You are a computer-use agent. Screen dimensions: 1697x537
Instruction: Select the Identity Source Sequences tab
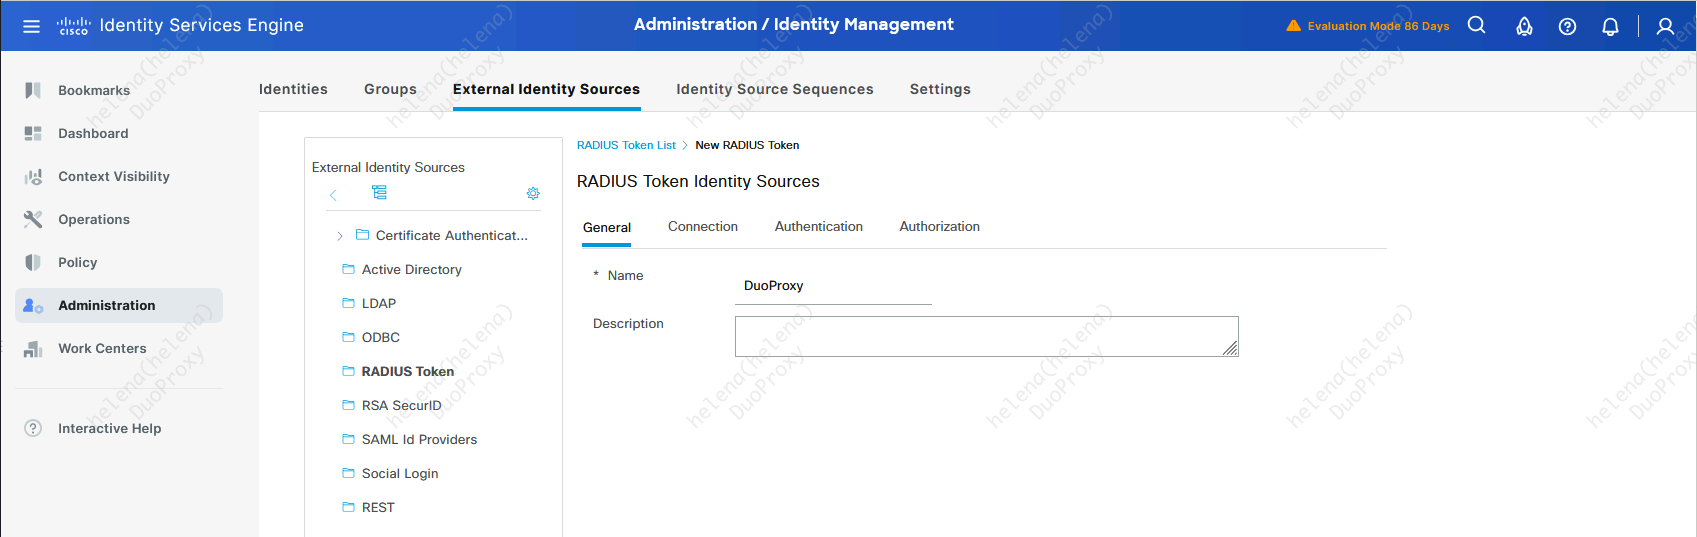pyautogui.click(x=774, y=89)
